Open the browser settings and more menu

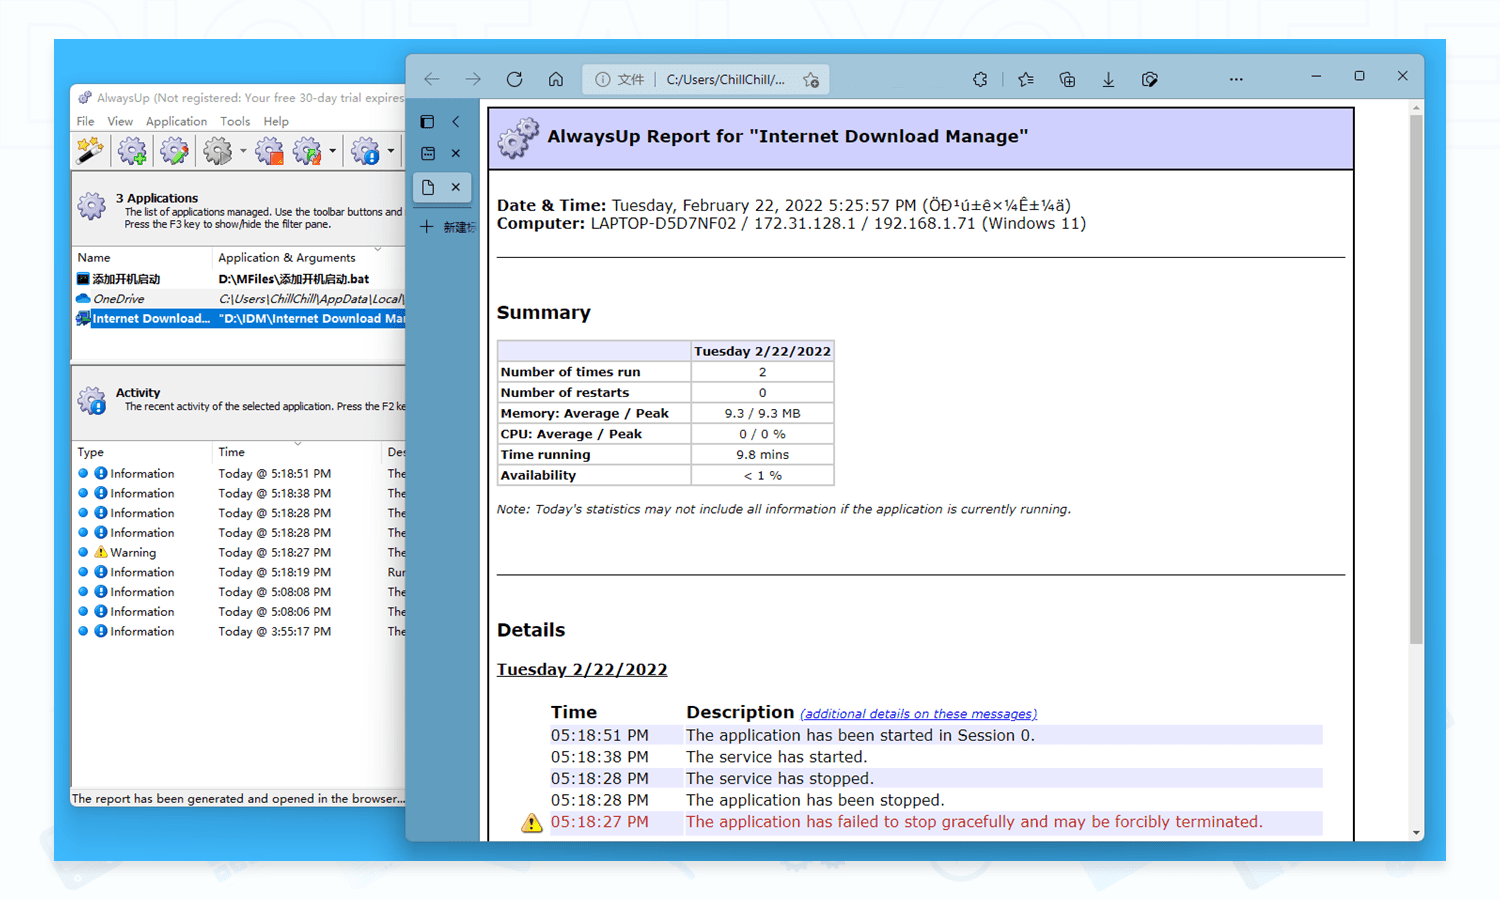tap(1236, 79)
